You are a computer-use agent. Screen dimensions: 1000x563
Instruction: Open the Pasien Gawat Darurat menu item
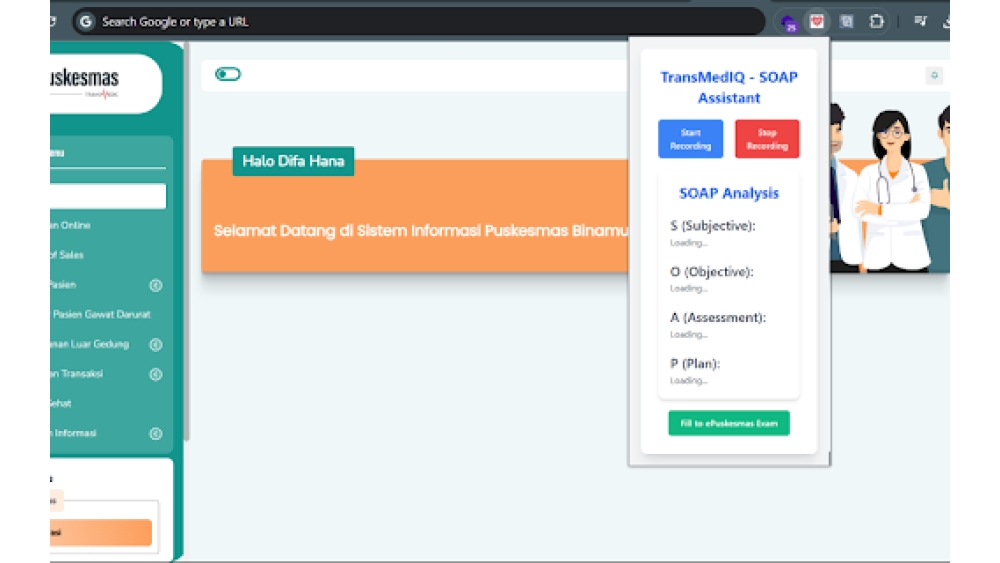[100, 314]
